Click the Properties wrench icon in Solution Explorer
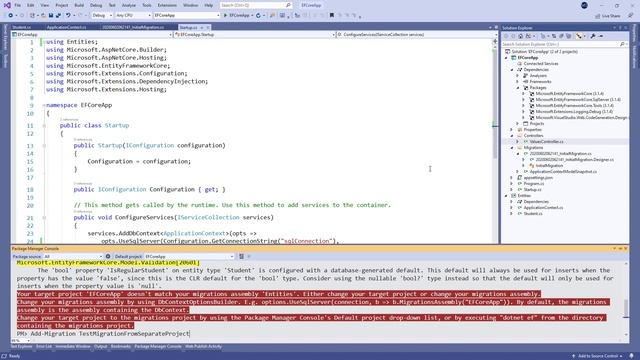Screen dimensions: 640x360 593,36
